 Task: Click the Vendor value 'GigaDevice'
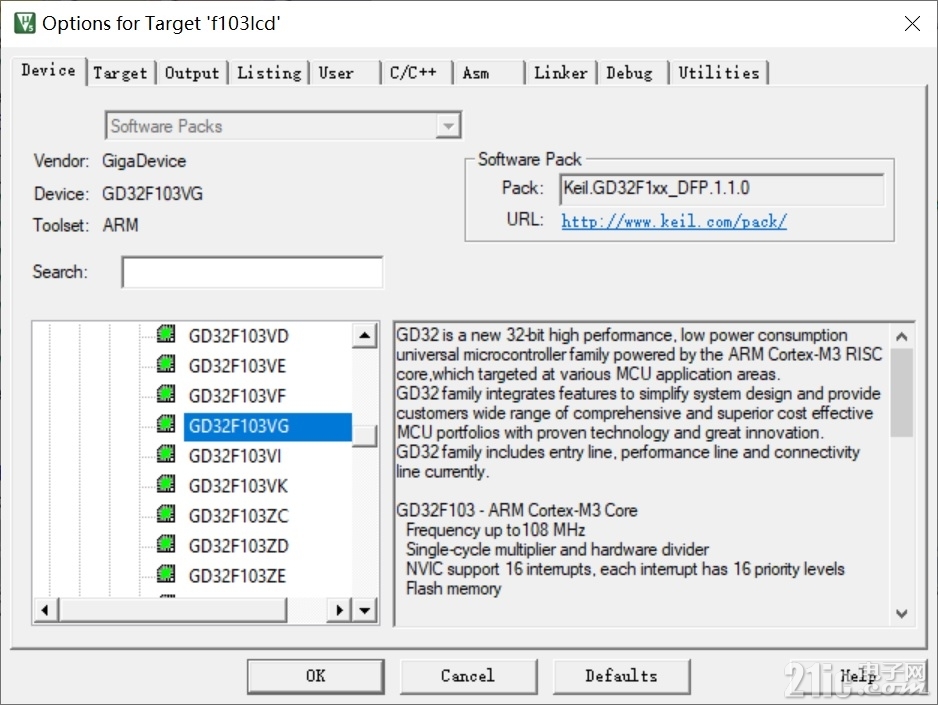(x=144, y=161)
